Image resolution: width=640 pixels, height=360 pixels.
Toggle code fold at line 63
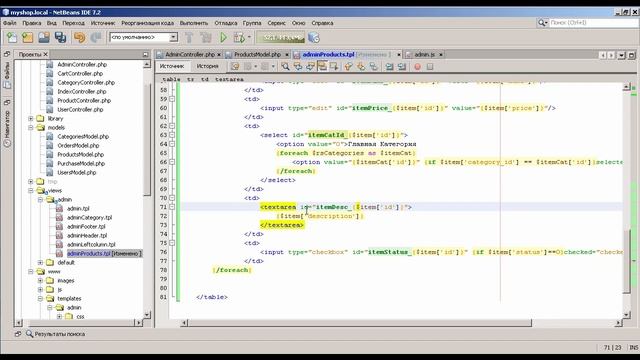point(172,135)
